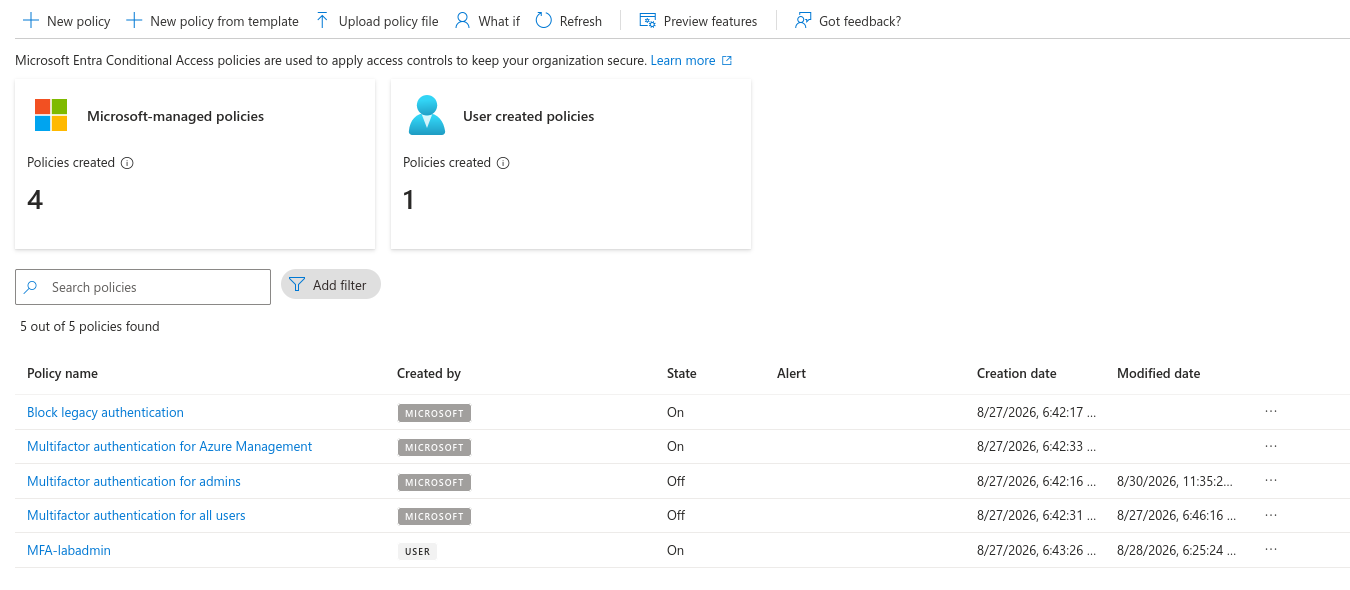The image size is (1350, 590).
Task: Click On state of MFA-labadmin row
Action: [675, 550]
